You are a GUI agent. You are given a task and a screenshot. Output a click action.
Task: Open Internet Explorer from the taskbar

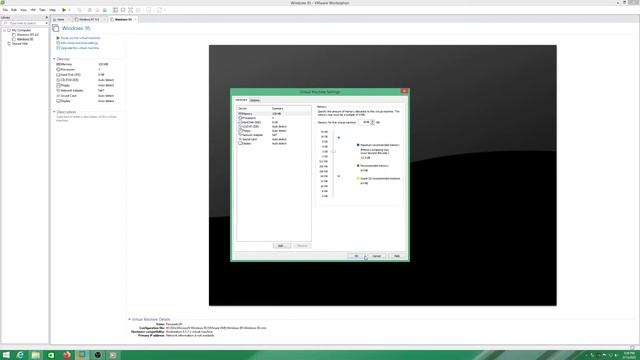point(20,355)
